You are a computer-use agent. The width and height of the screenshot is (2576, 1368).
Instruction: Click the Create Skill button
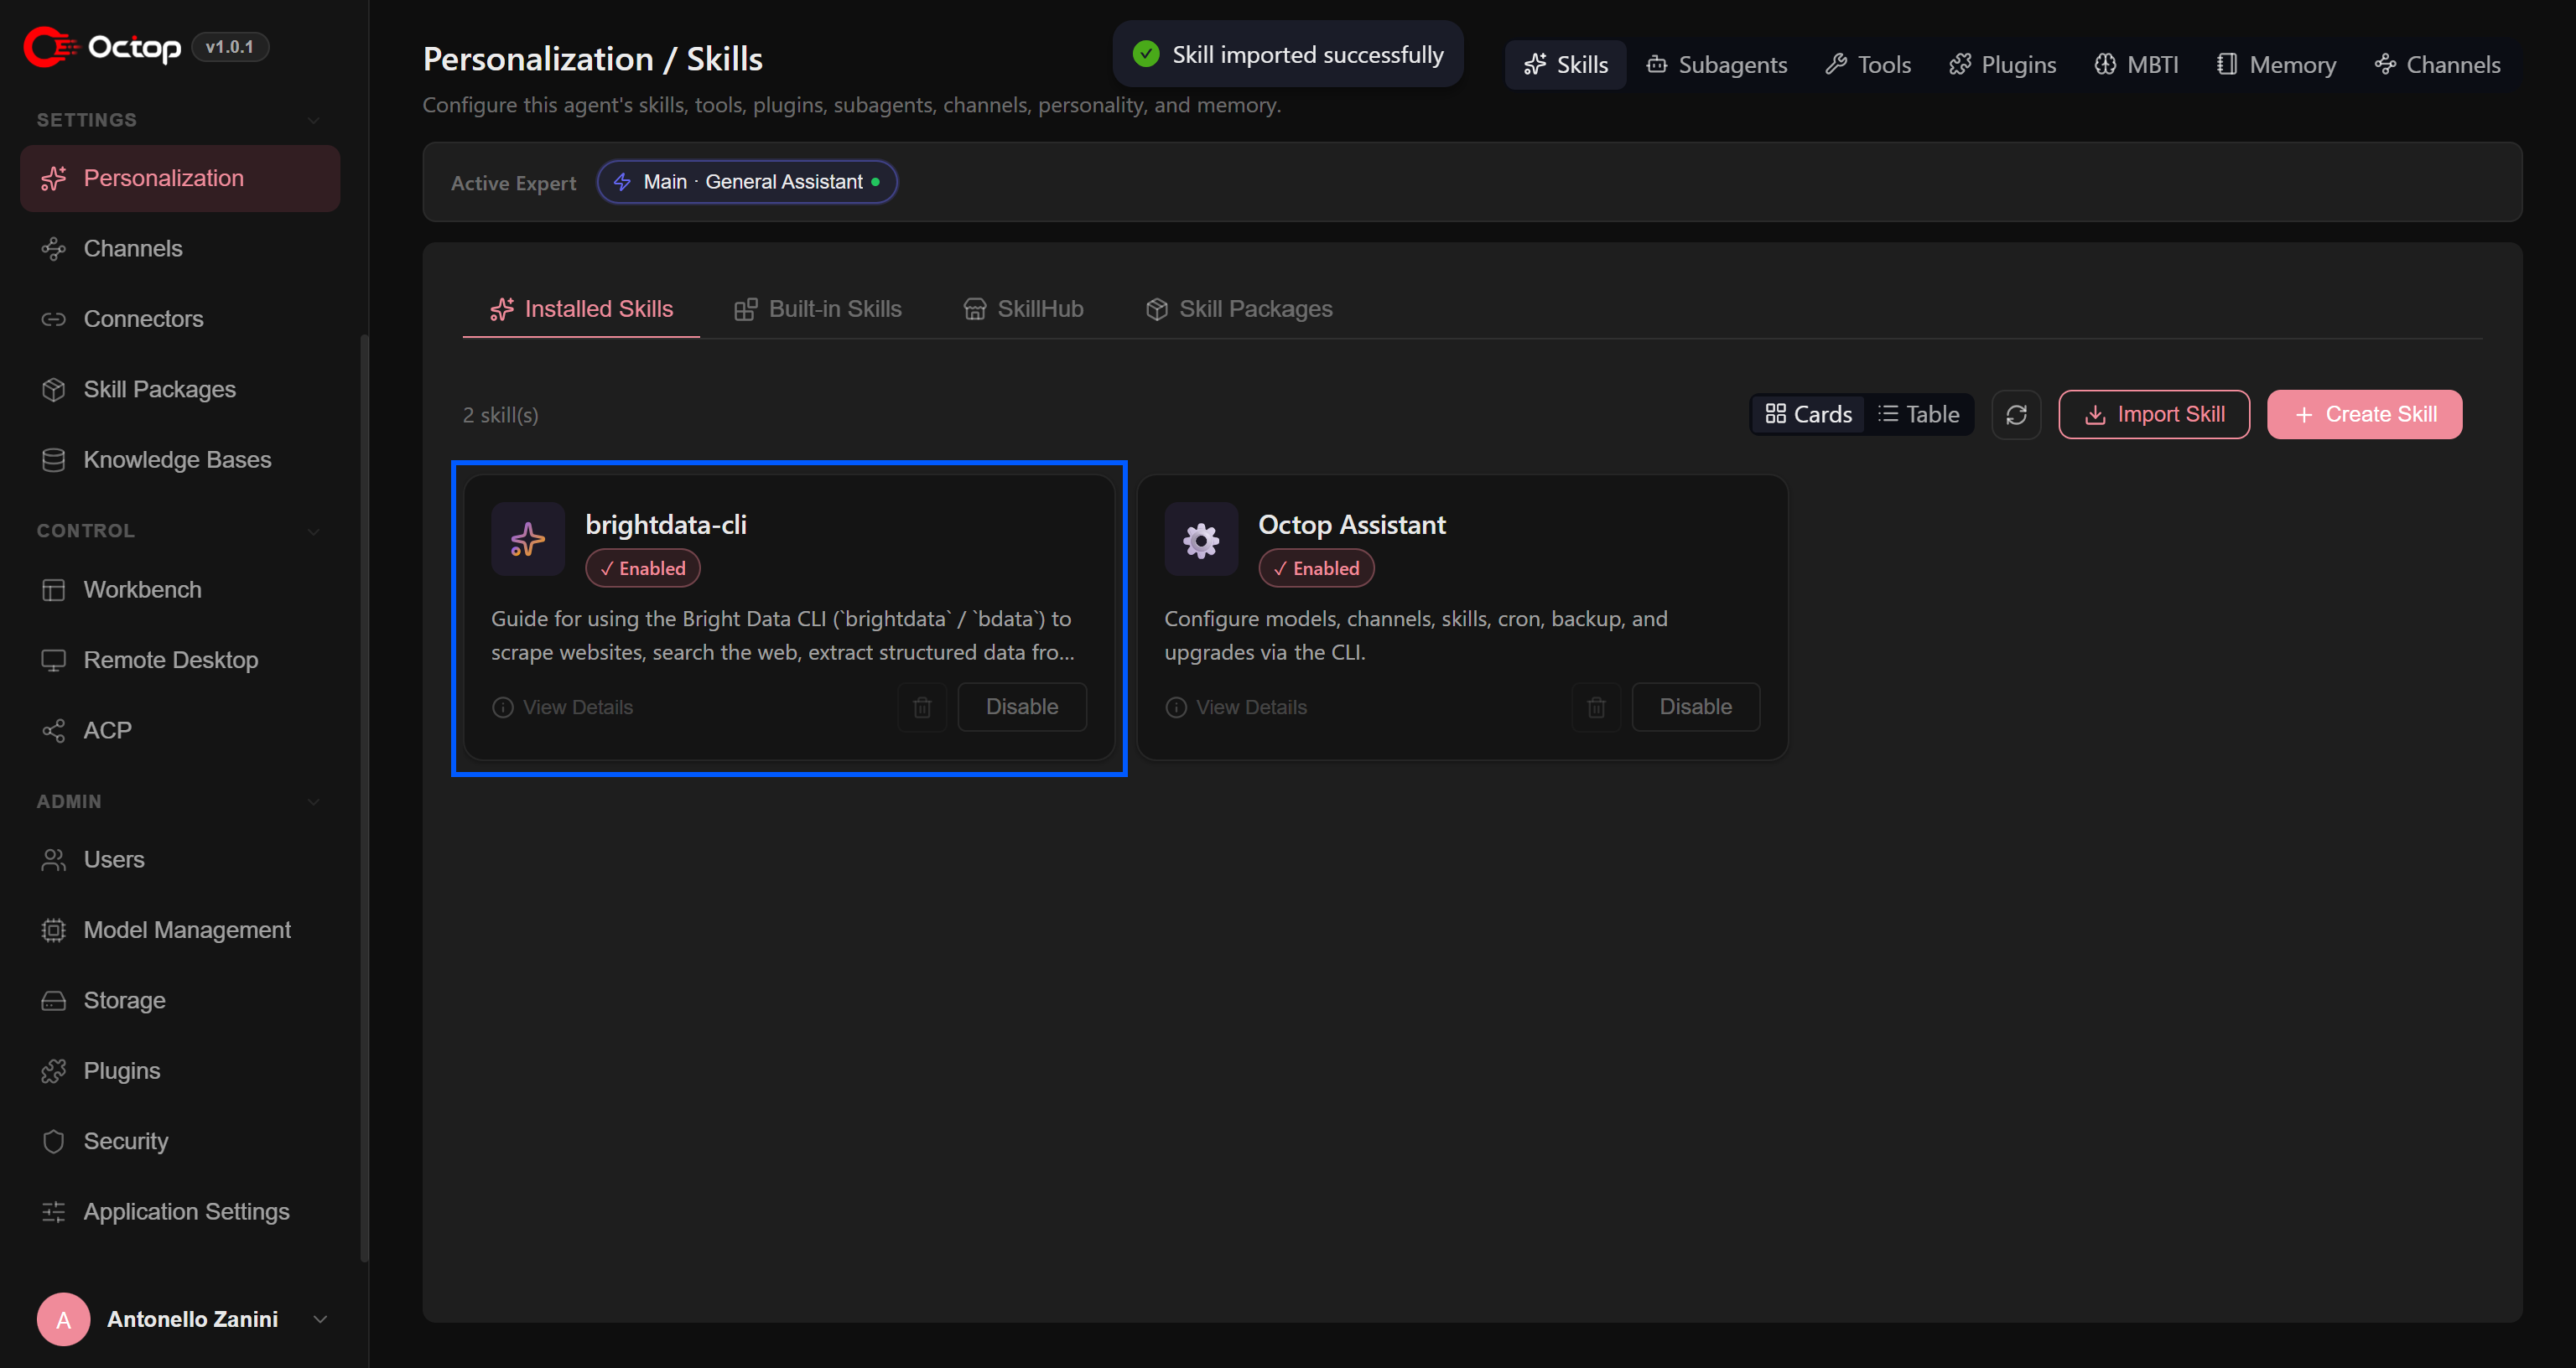pyautogui.click(x=2365, y=414)
